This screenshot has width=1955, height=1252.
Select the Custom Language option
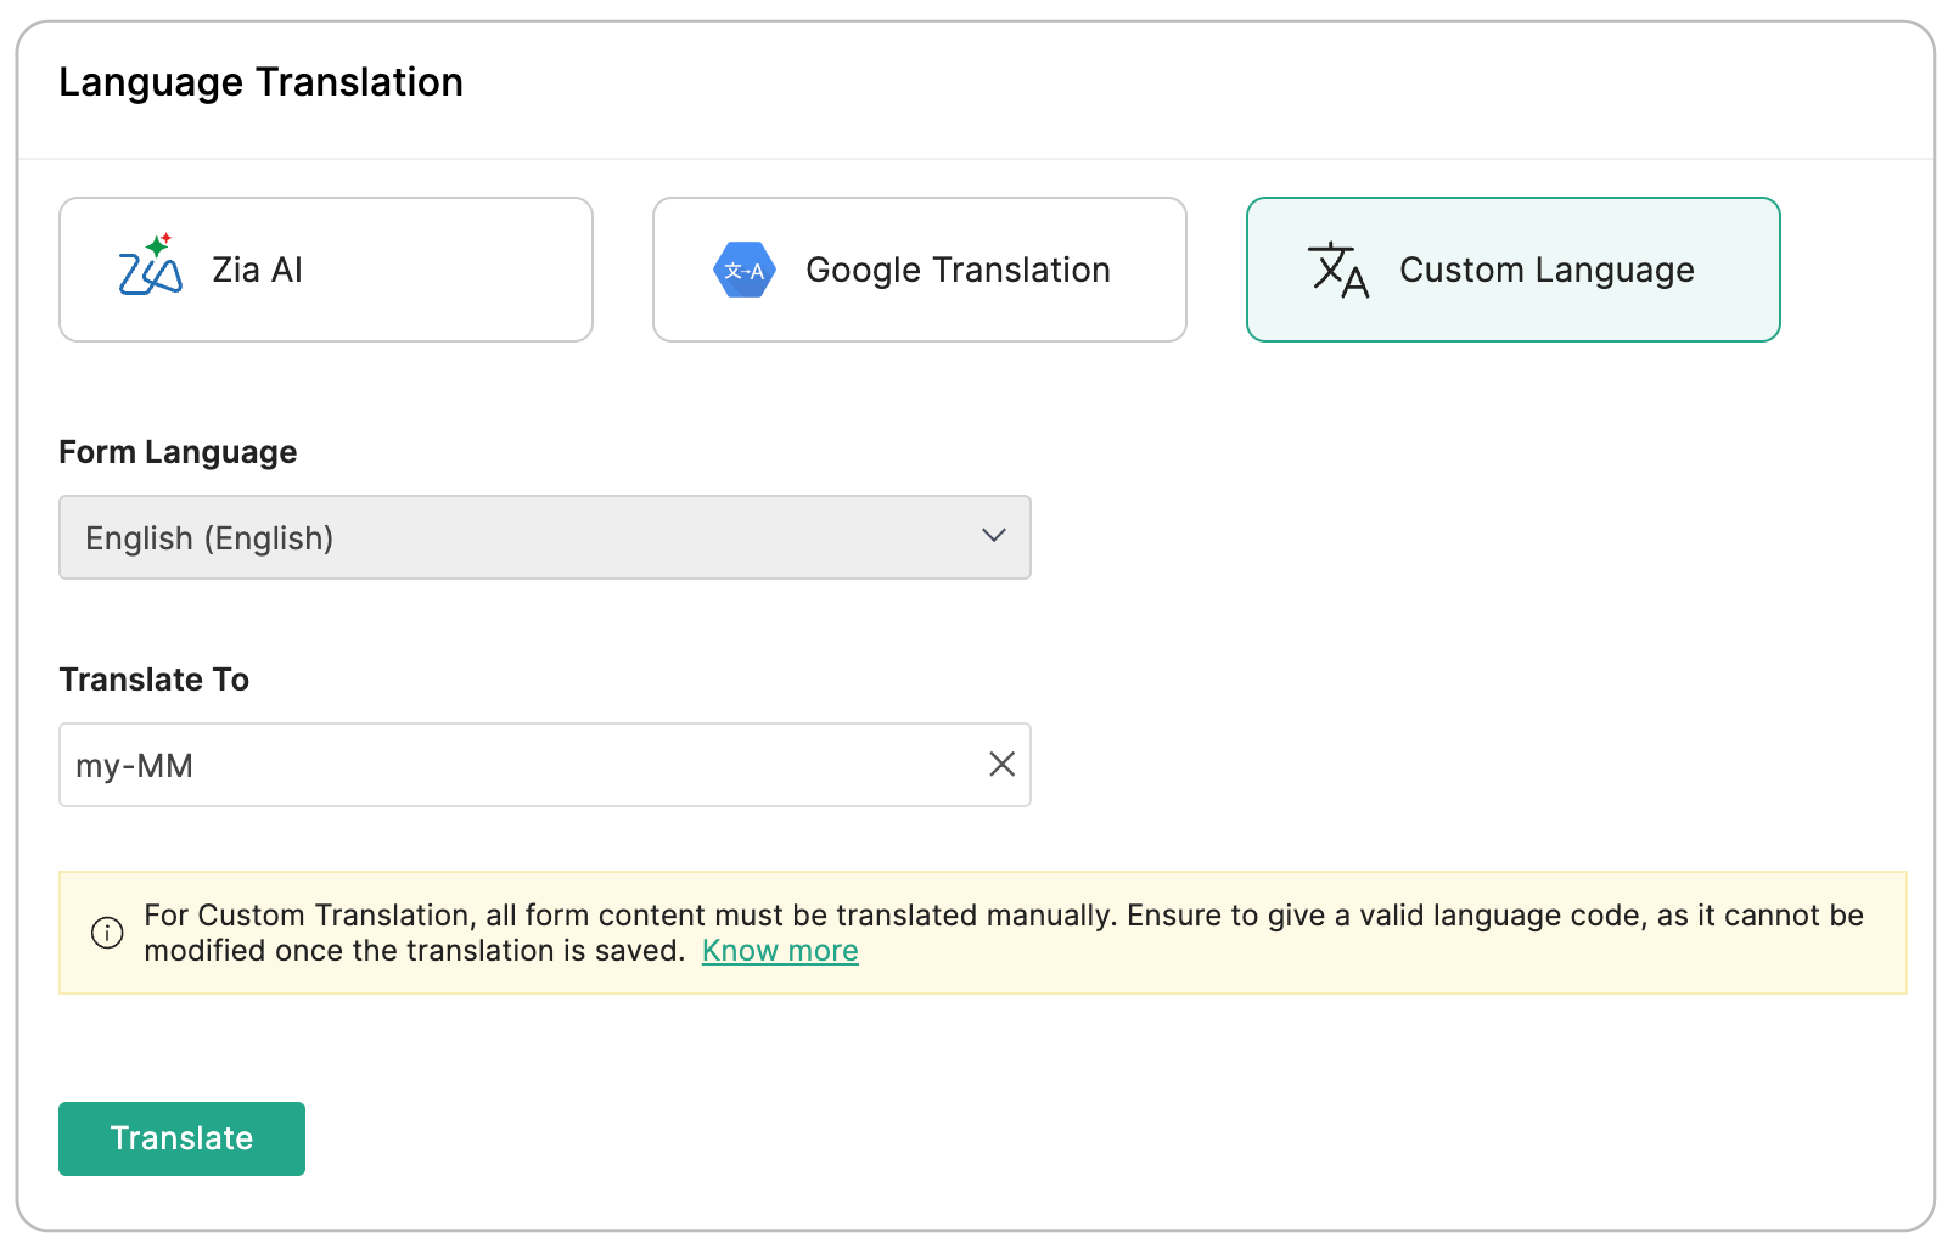click(1513, 270)
